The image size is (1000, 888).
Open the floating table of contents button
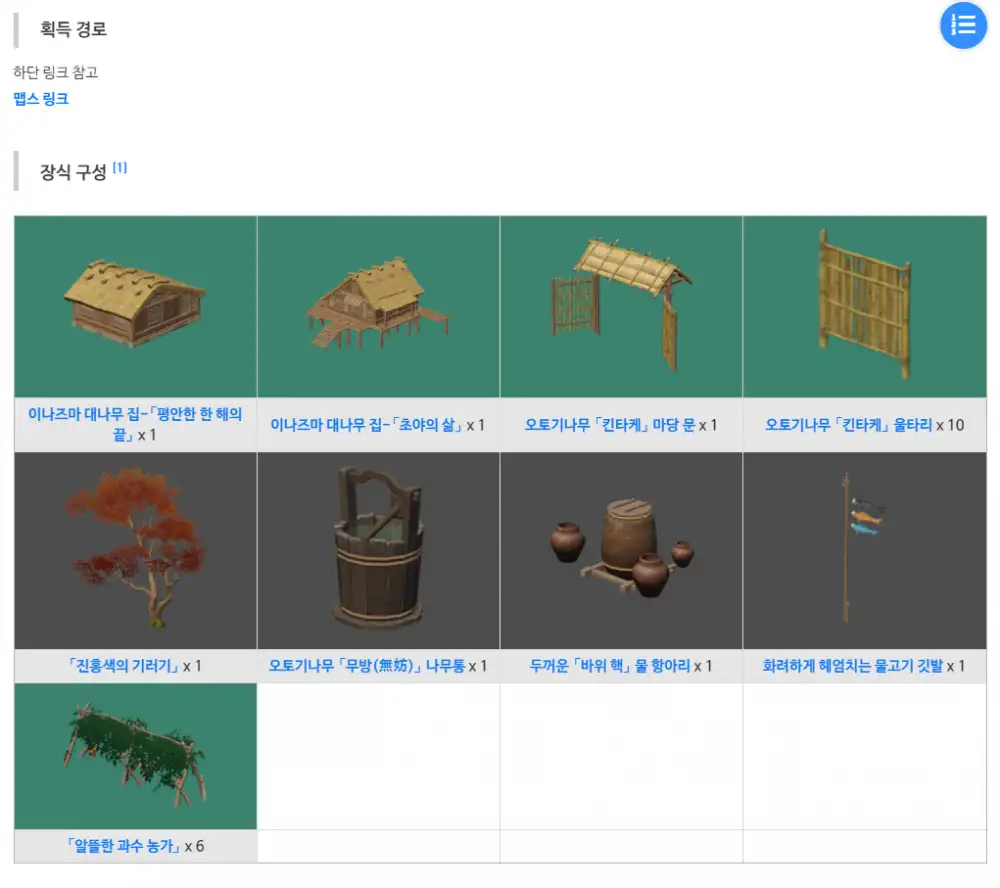click(x=963, y=25)
